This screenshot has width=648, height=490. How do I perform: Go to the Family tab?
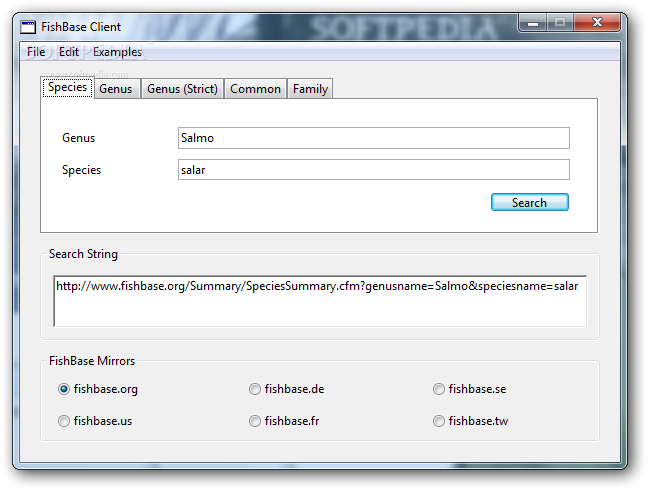pyautogui.click(x=310, y=89)
